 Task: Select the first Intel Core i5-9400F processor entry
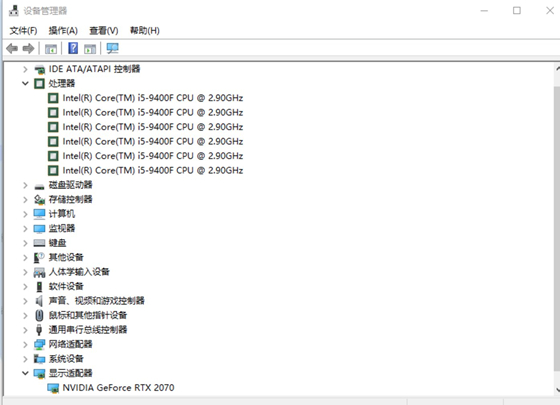coord(153,98)
